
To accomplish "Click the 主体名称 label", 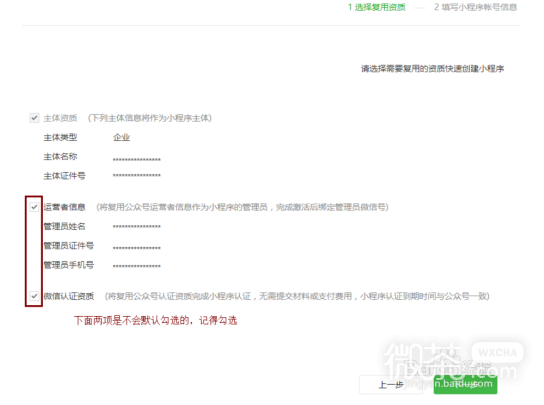I will click(x=60, y=157).
